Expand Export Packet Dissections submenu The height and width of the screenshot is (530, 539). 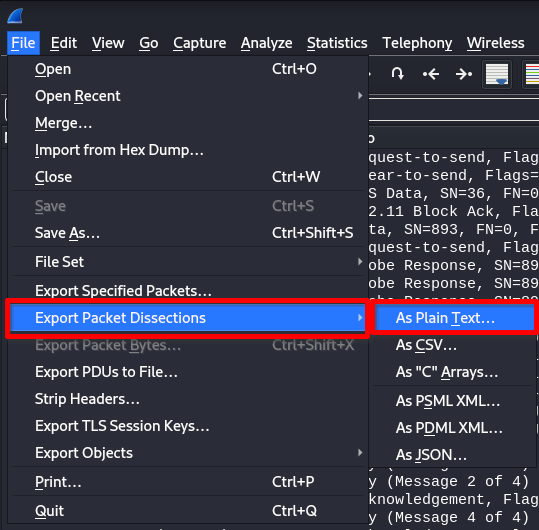[x=188, y=318]
